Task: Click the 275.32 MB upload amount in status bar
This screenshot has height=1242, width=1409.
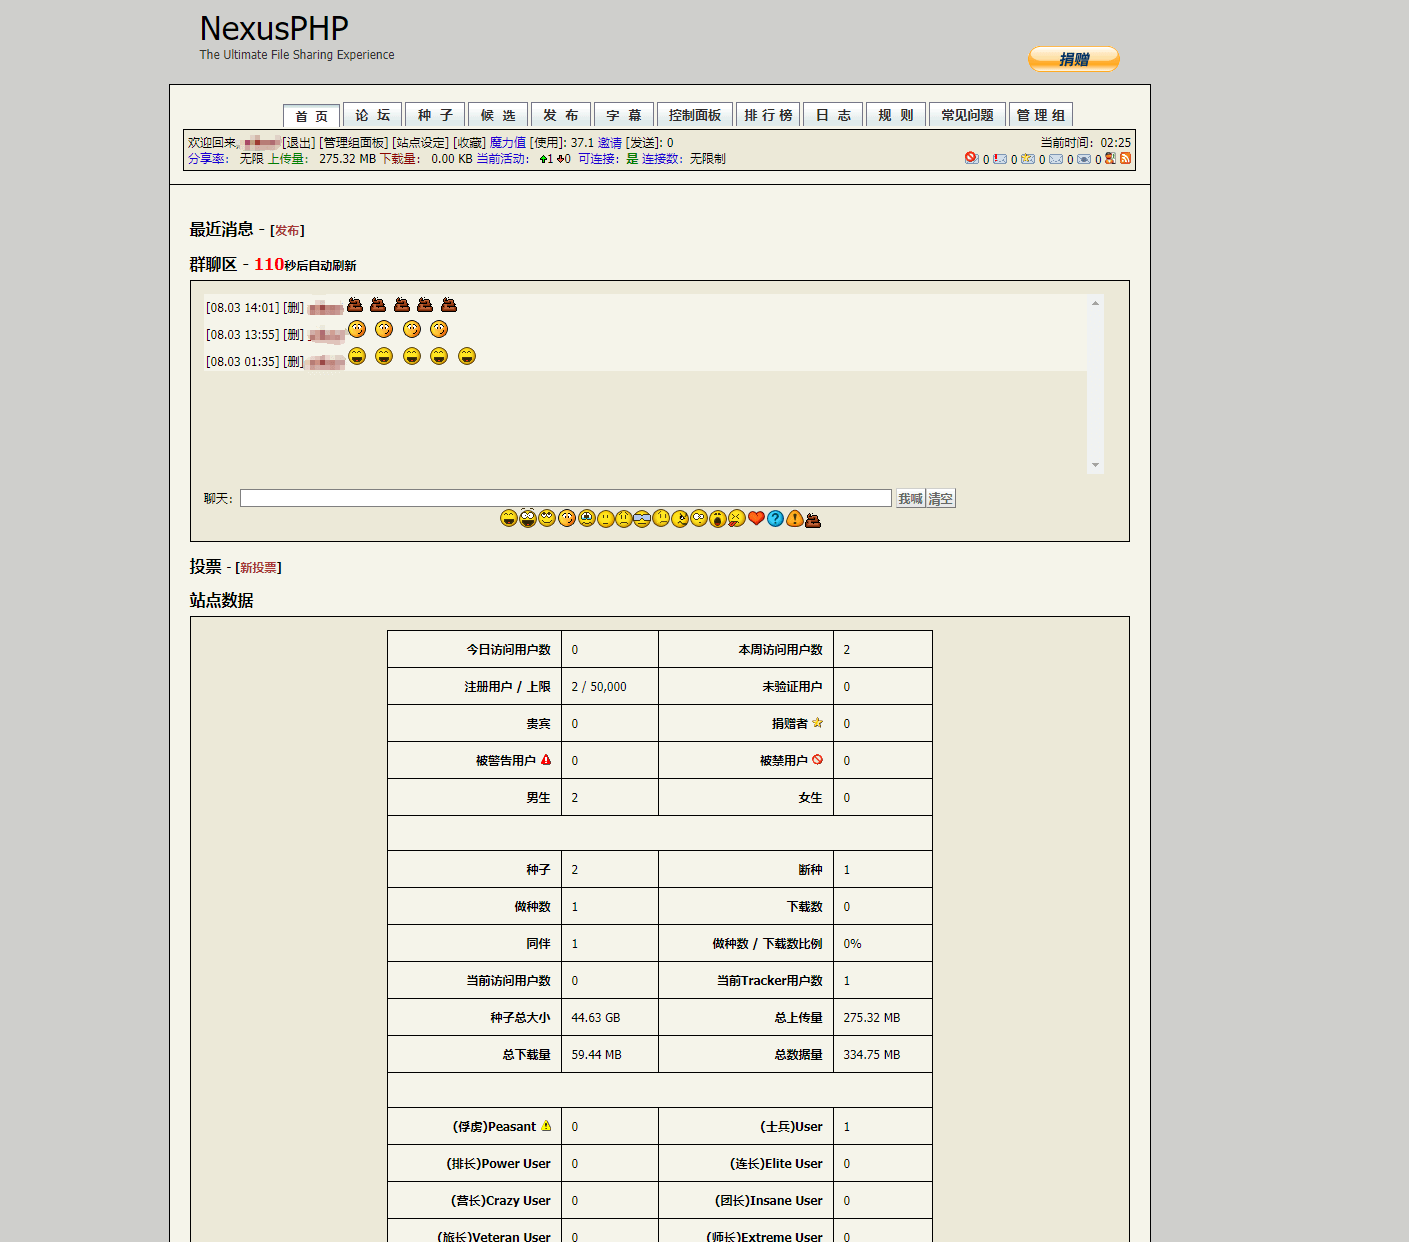Action: point(348,159)
